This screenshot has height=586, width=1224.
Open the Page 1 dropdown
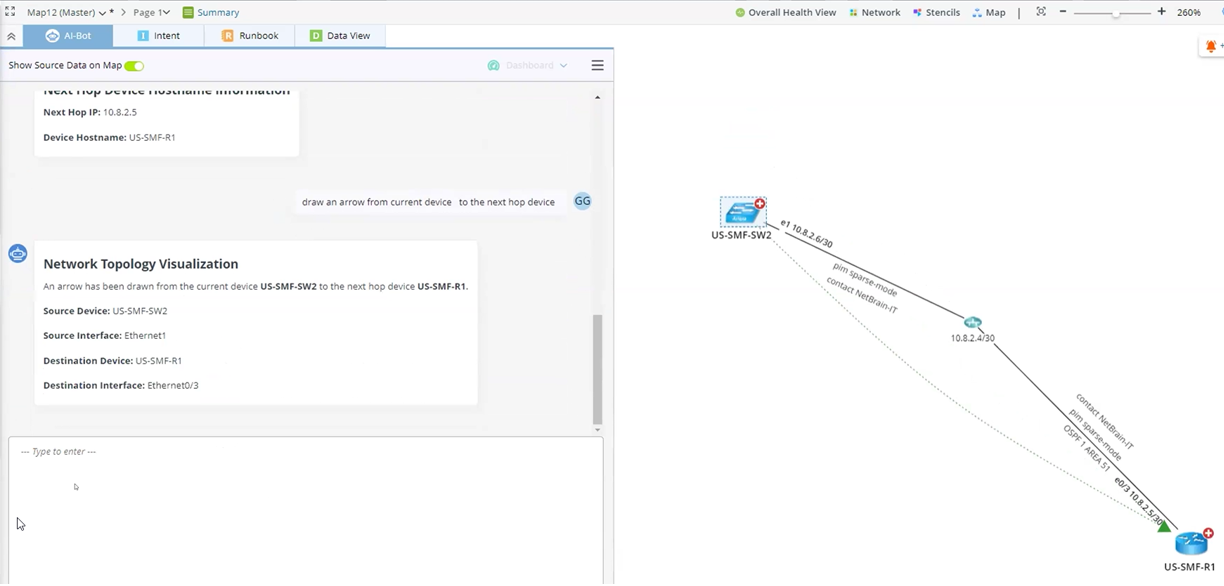click(151, 12)
